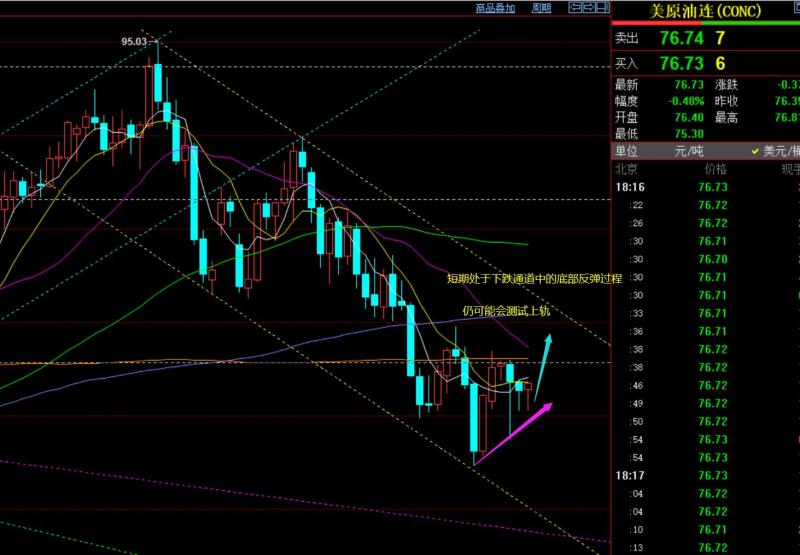Click the :46 tick row price

[x=713, y=385]
